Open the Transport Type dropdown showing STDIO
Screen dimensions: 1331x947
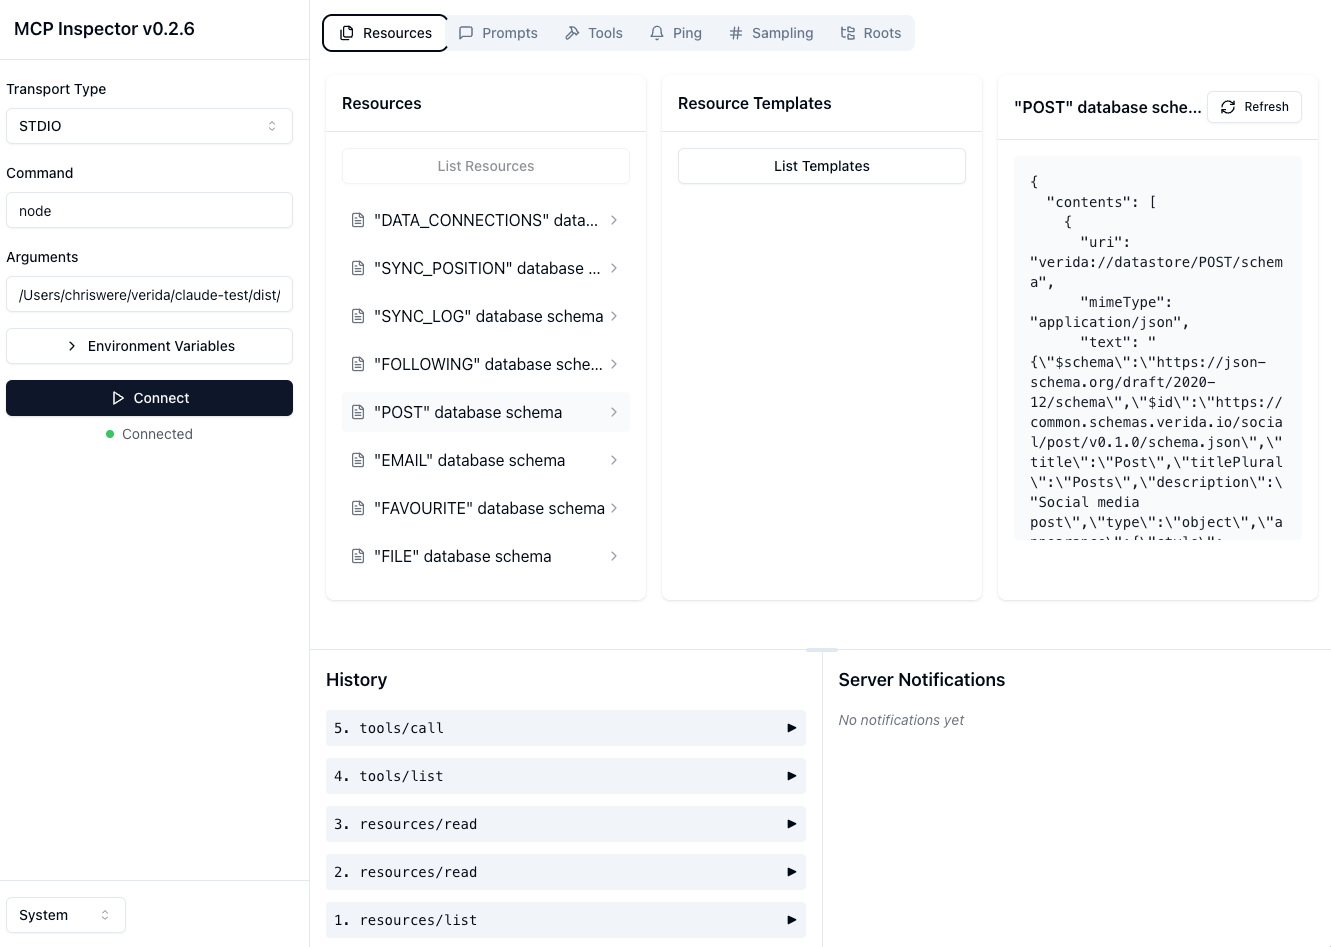[149, 125]
